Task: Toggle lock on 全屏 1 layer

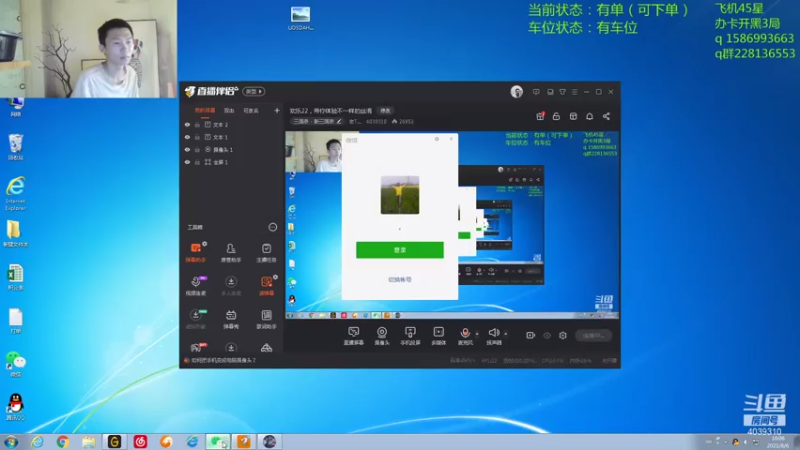Action: click(x=197, y=162)
